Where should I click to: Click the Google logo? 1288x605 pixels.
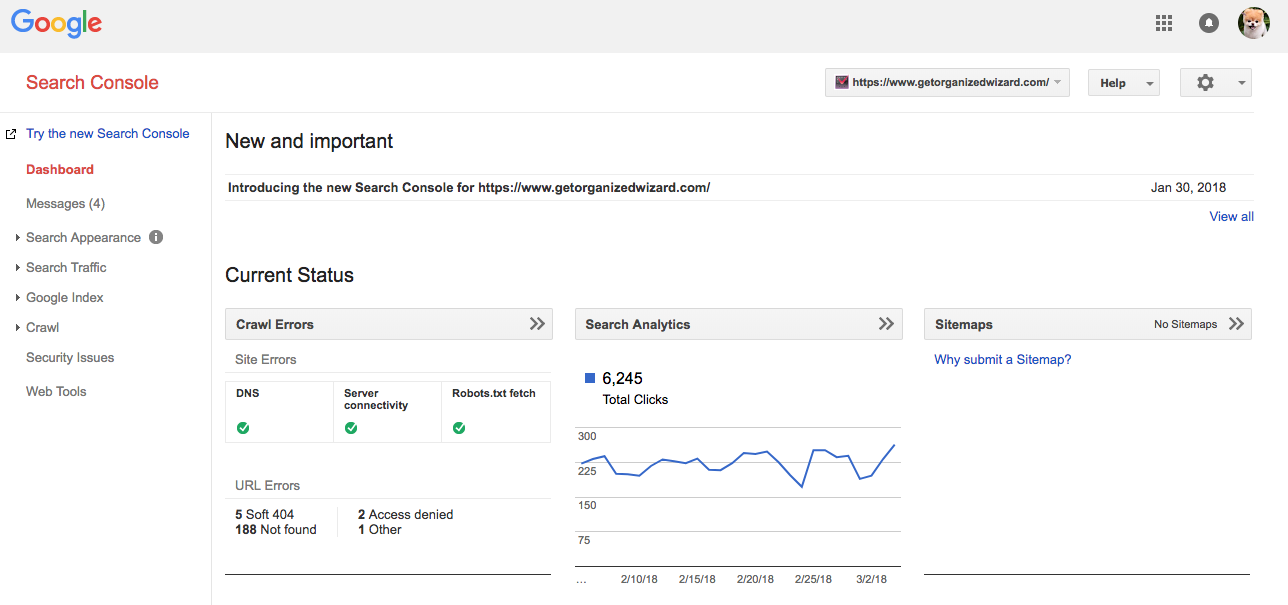tap(56, 23)
